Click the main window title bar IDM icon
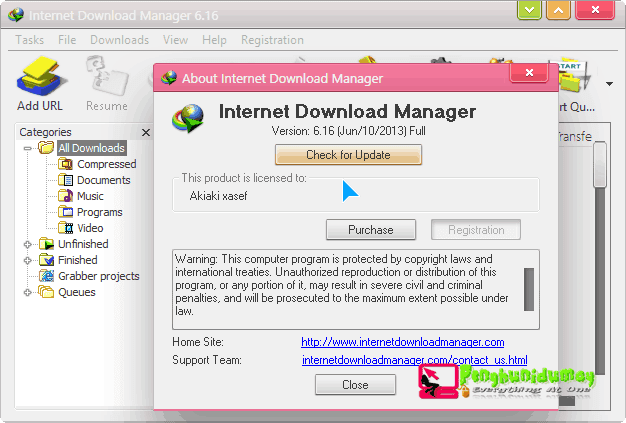This screenshot has width=626, height=423. pos(16,15)
